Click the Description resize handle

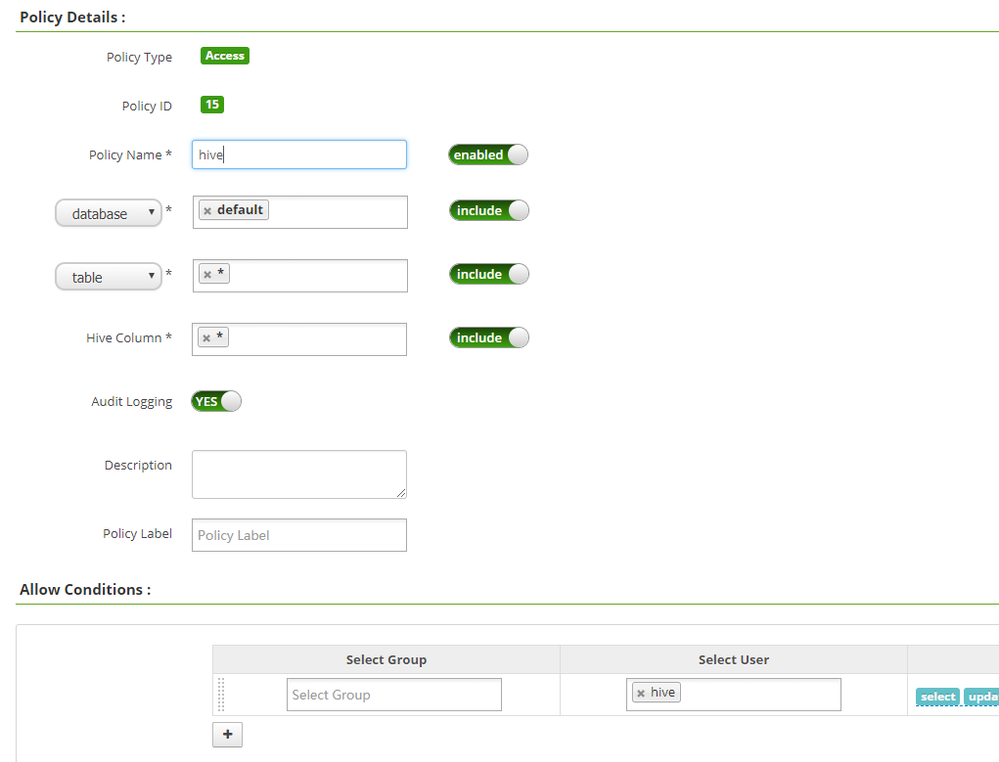(401, 492)
